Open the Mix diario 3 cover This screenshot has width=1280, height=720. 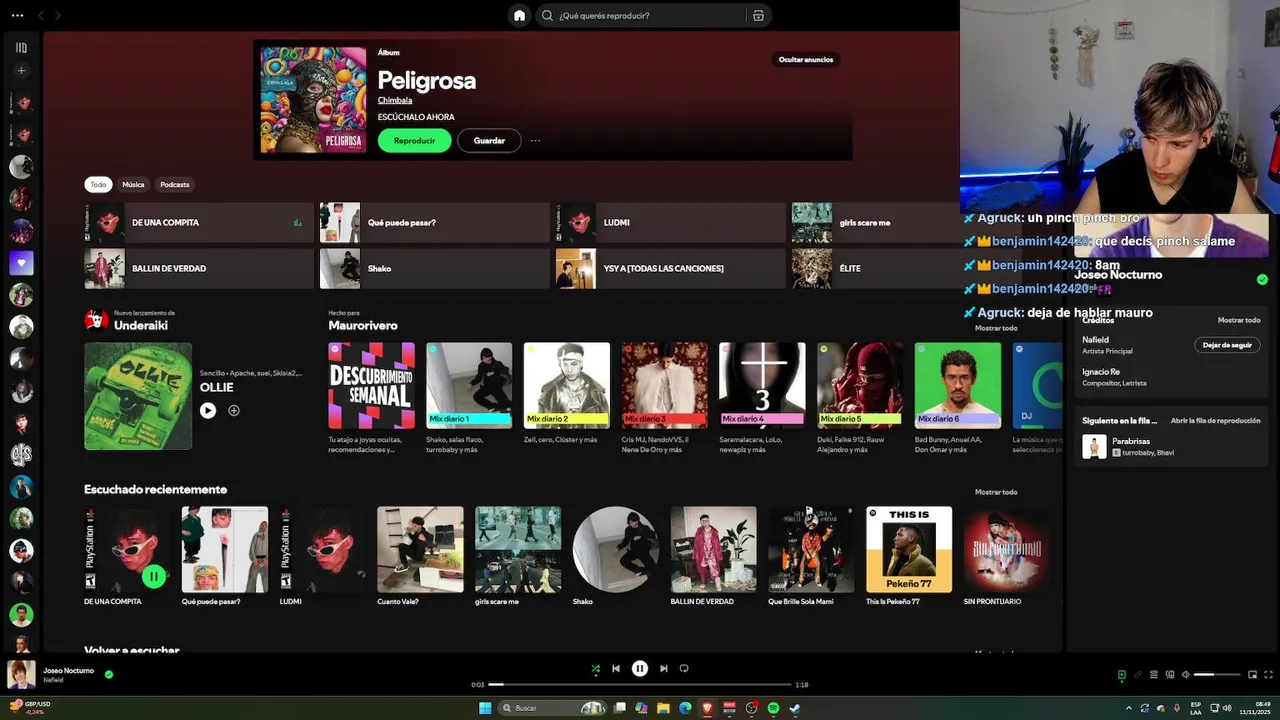[665, 386]
